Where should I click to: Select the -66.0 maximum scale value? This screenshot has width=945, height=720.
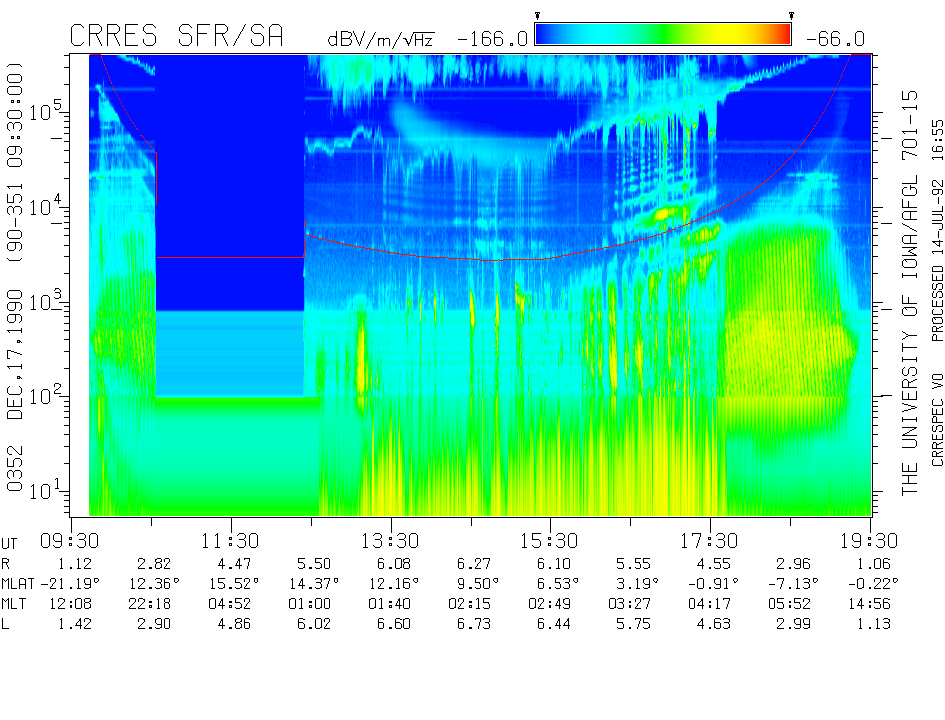pyautogui.click(x=832, y=39)
